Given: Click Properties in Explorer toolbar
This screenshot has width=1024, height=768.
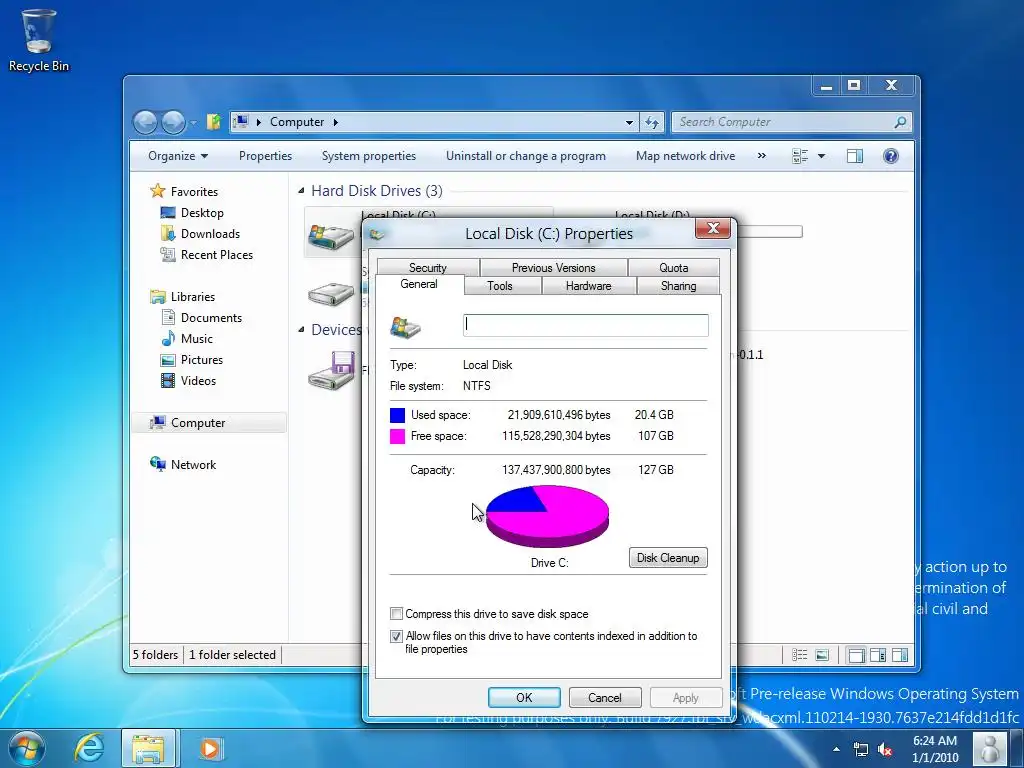Looking at the screenshot, I should tap(265, 156).
